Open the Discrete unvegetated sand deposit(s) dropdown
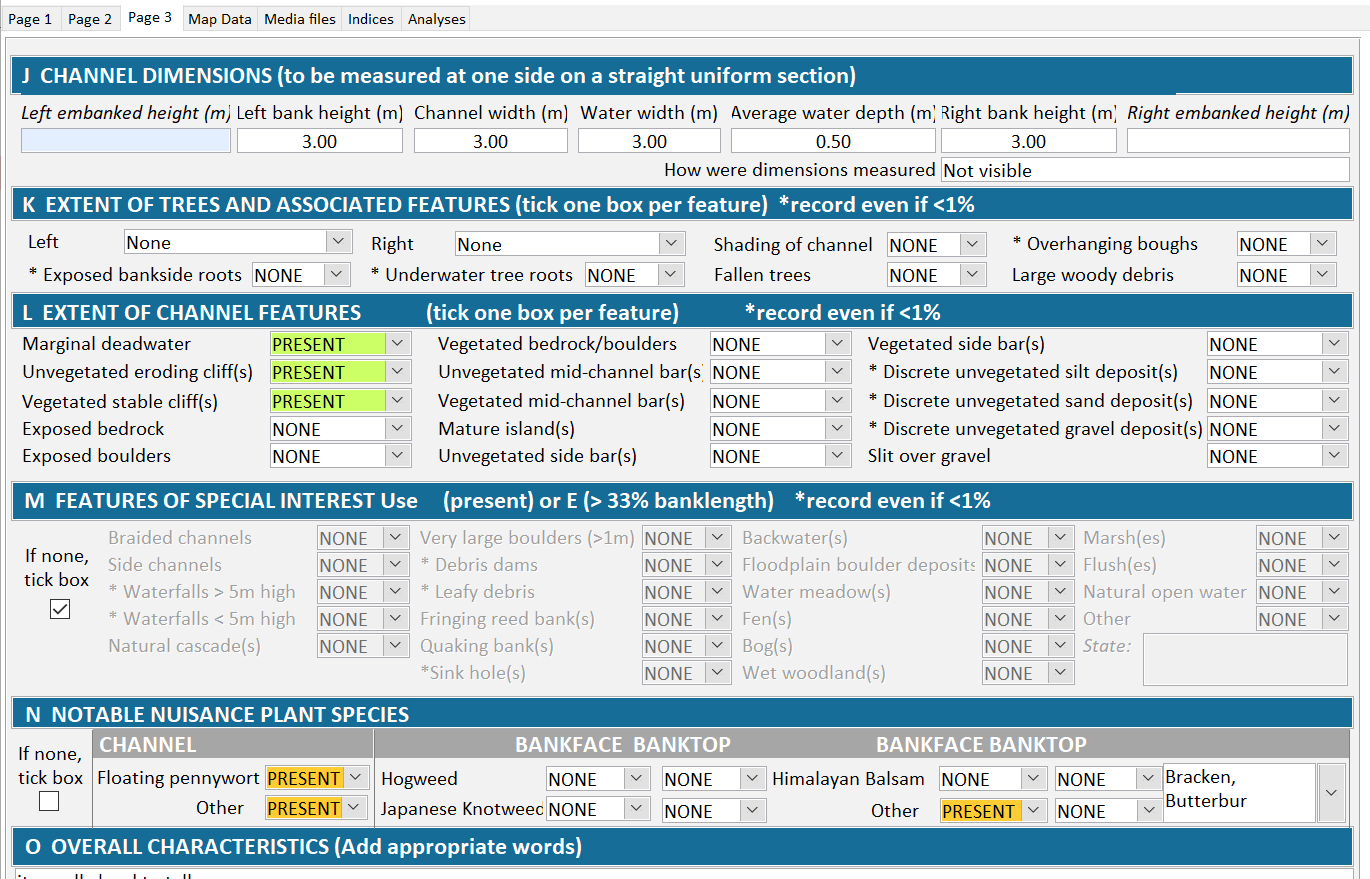This screenshot has height=879, width=1370. [1277, 401]
